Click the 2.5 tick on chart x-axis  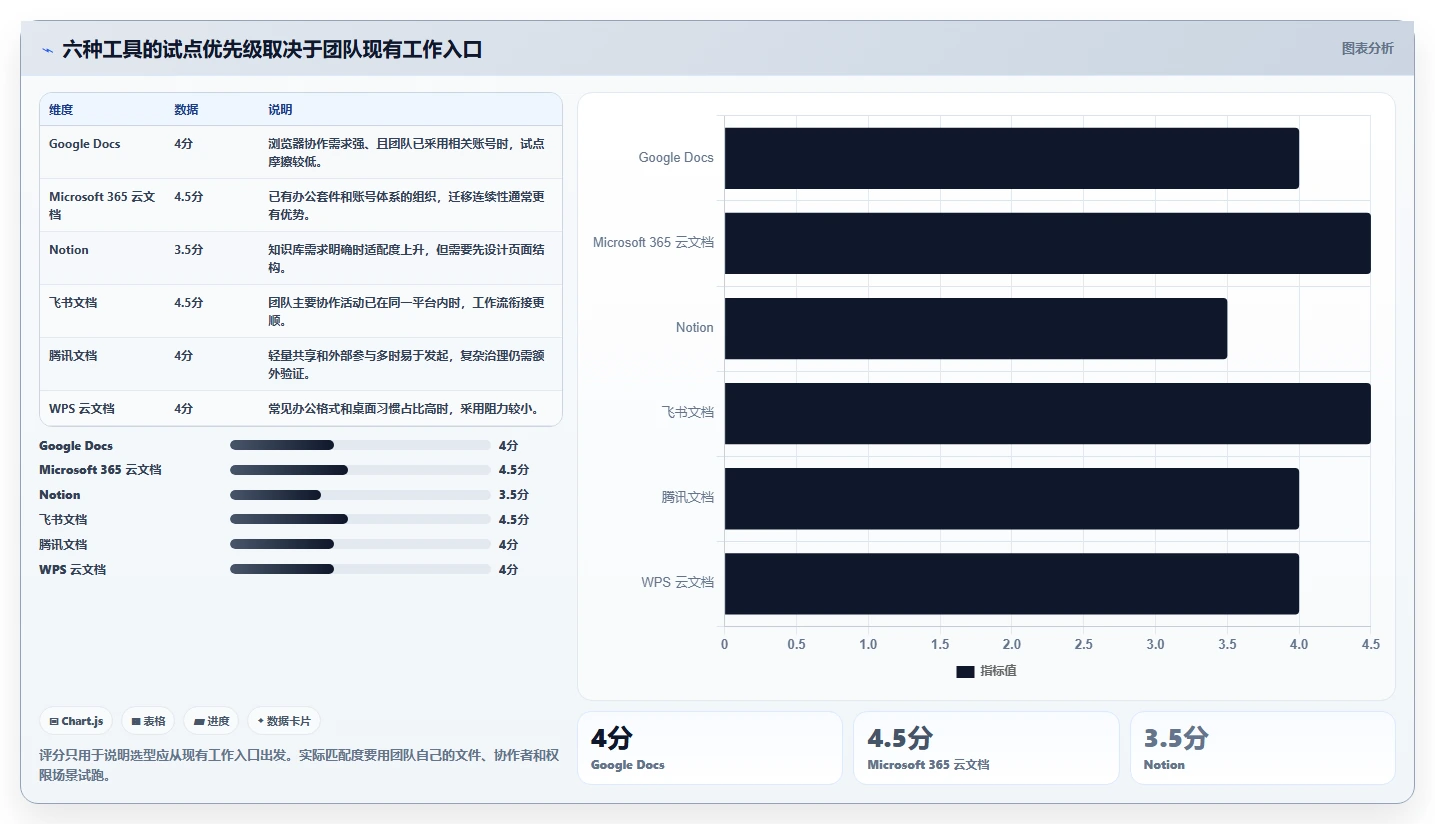pos(1083,645)
